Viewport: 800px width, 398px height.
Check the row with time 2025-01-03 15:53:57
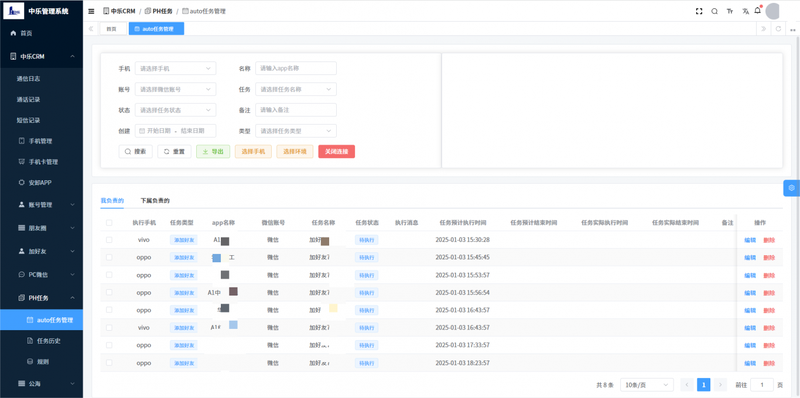tap(109, 275)
